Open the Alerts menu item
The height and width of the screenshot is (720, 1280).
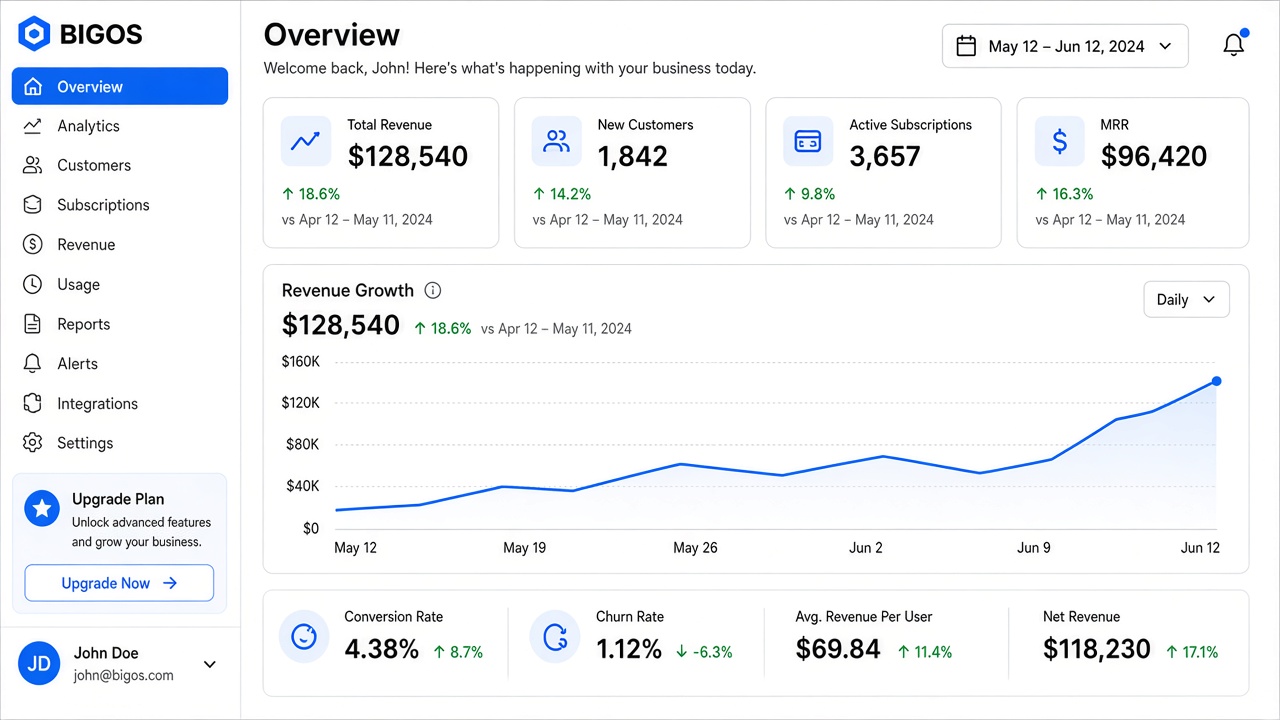click(120, 364)
